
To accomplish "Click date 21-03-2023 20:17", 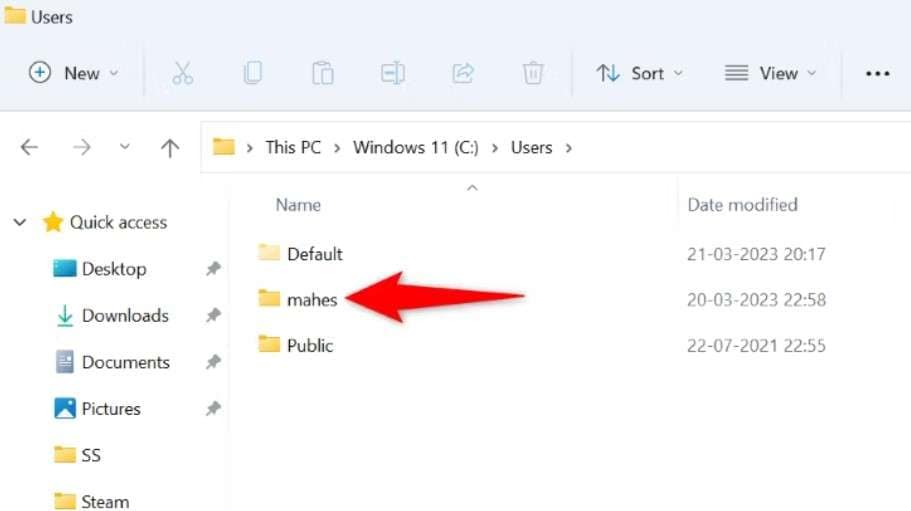I will pyautogui.click(x=756, y=254).
